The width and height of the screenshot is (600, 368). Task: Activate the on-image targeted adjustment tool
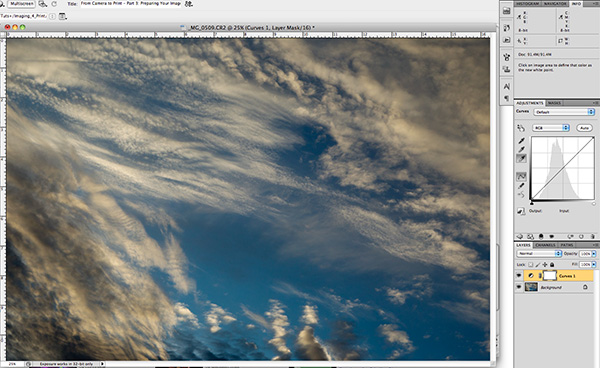coord(521,128)
